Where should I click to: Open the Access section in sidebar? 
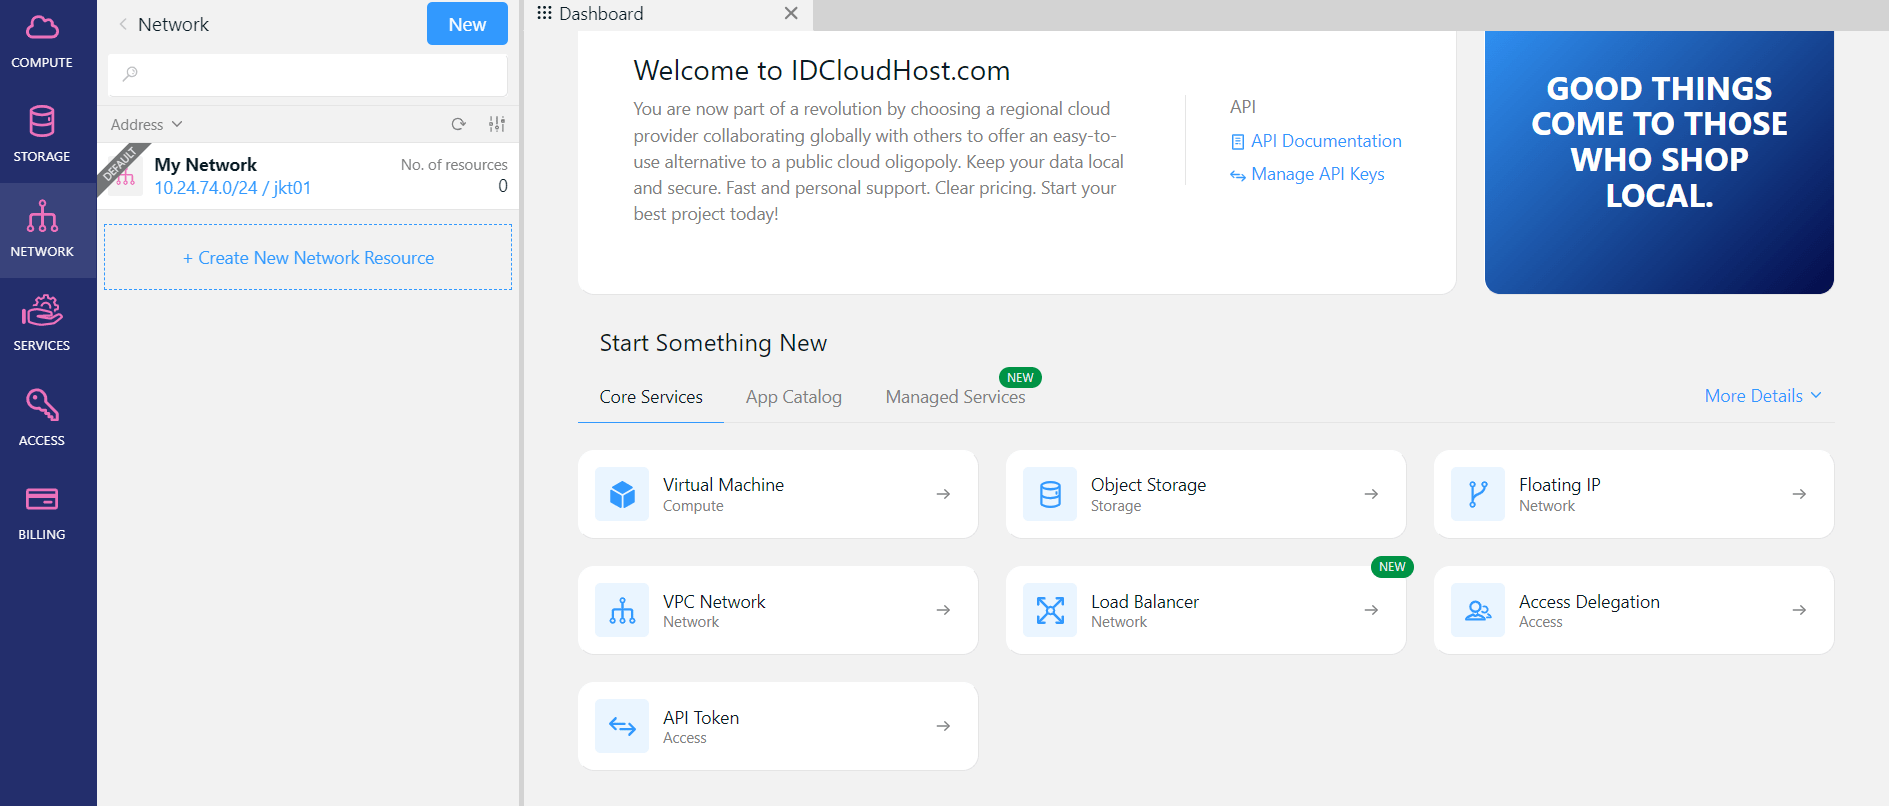[42, 418]
